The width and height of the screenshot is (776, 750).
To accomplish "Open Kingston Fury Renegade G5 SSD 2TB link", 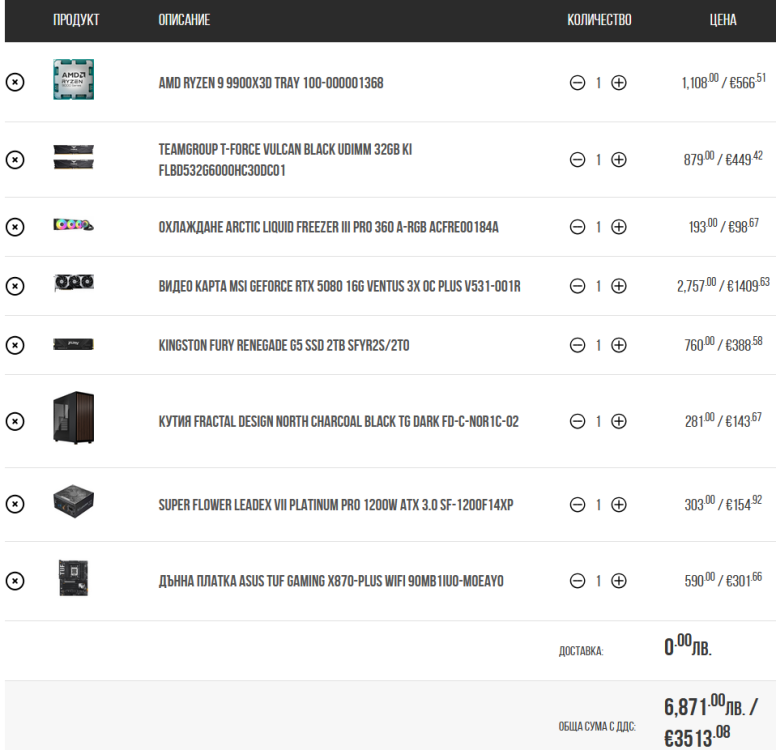I will tap(284, 345).
